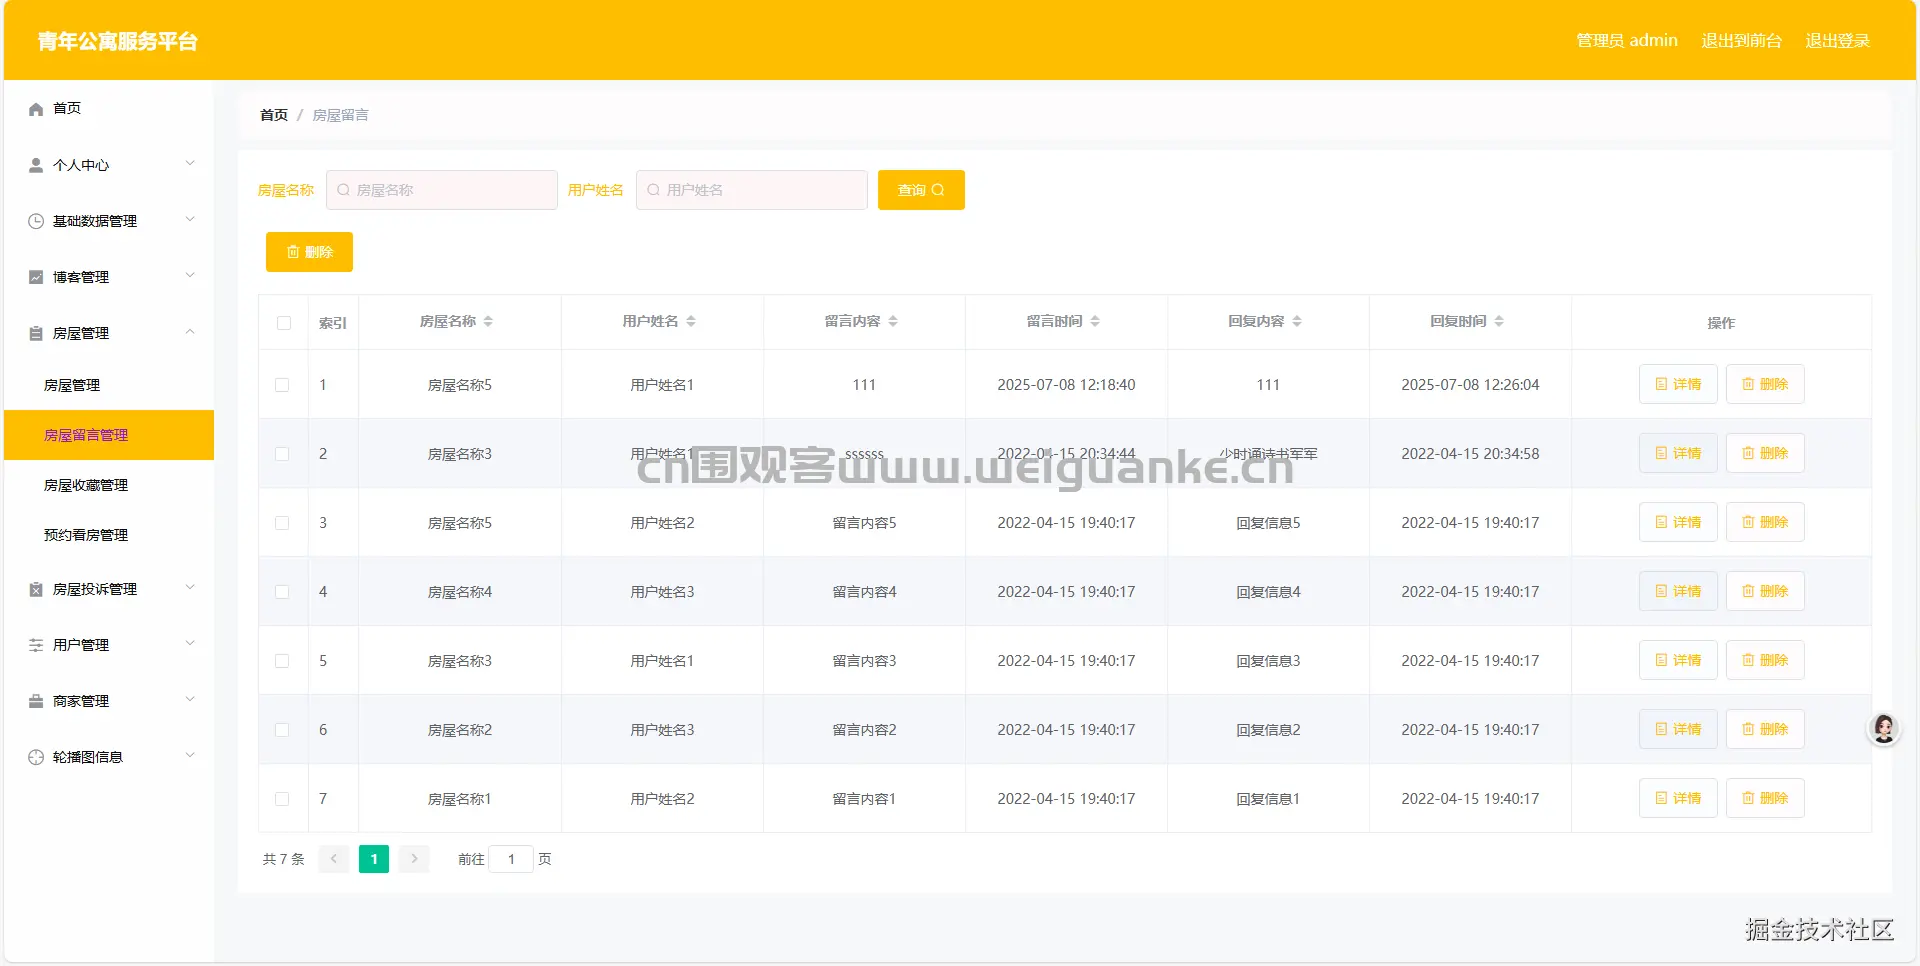Click the 查询 search button
Viewport: 1920px width, 966px height.
[921, 190]
